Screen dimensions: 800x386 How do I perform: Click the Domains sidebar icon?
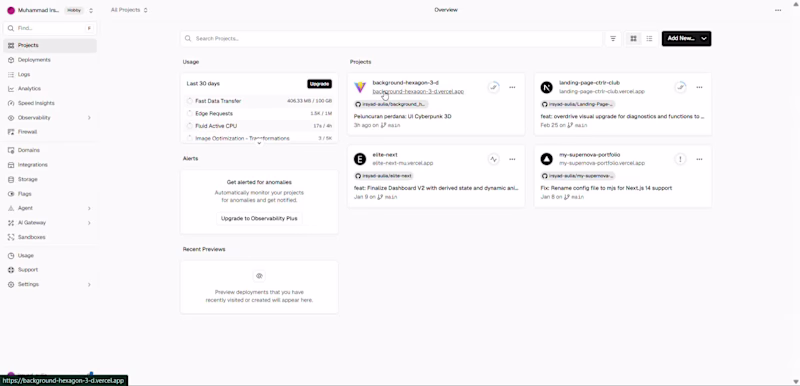pyautogui.click(x=11, y=150)
